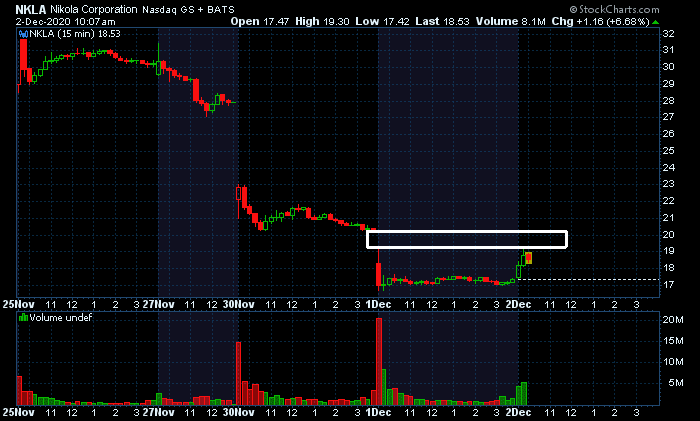Click the 15M volume axis label

pos(673,341)
